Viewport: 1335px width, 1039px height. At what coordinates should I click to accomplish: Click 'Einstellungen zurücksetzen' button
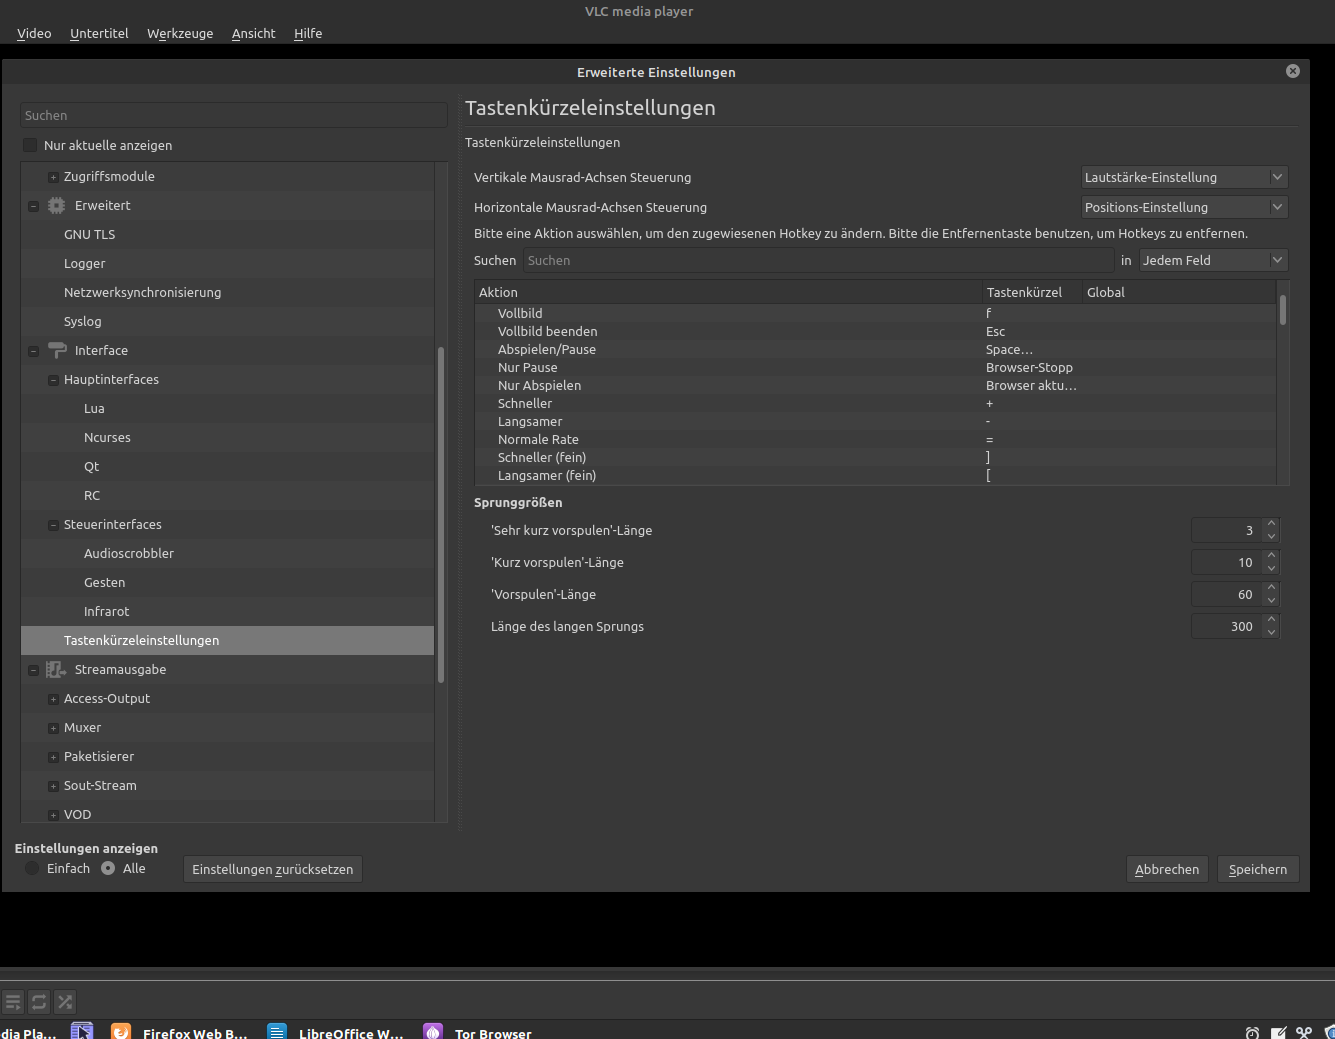(273, 869)
